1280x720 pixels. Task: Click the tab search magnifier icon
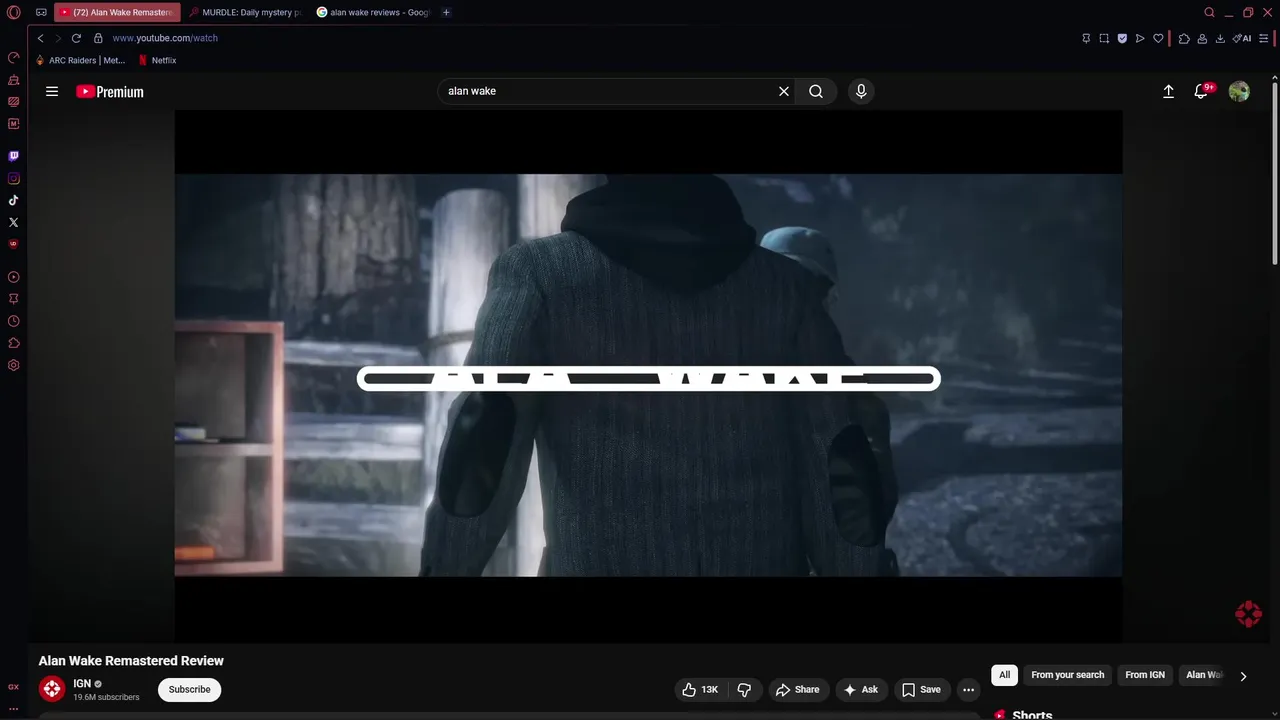1209,13
